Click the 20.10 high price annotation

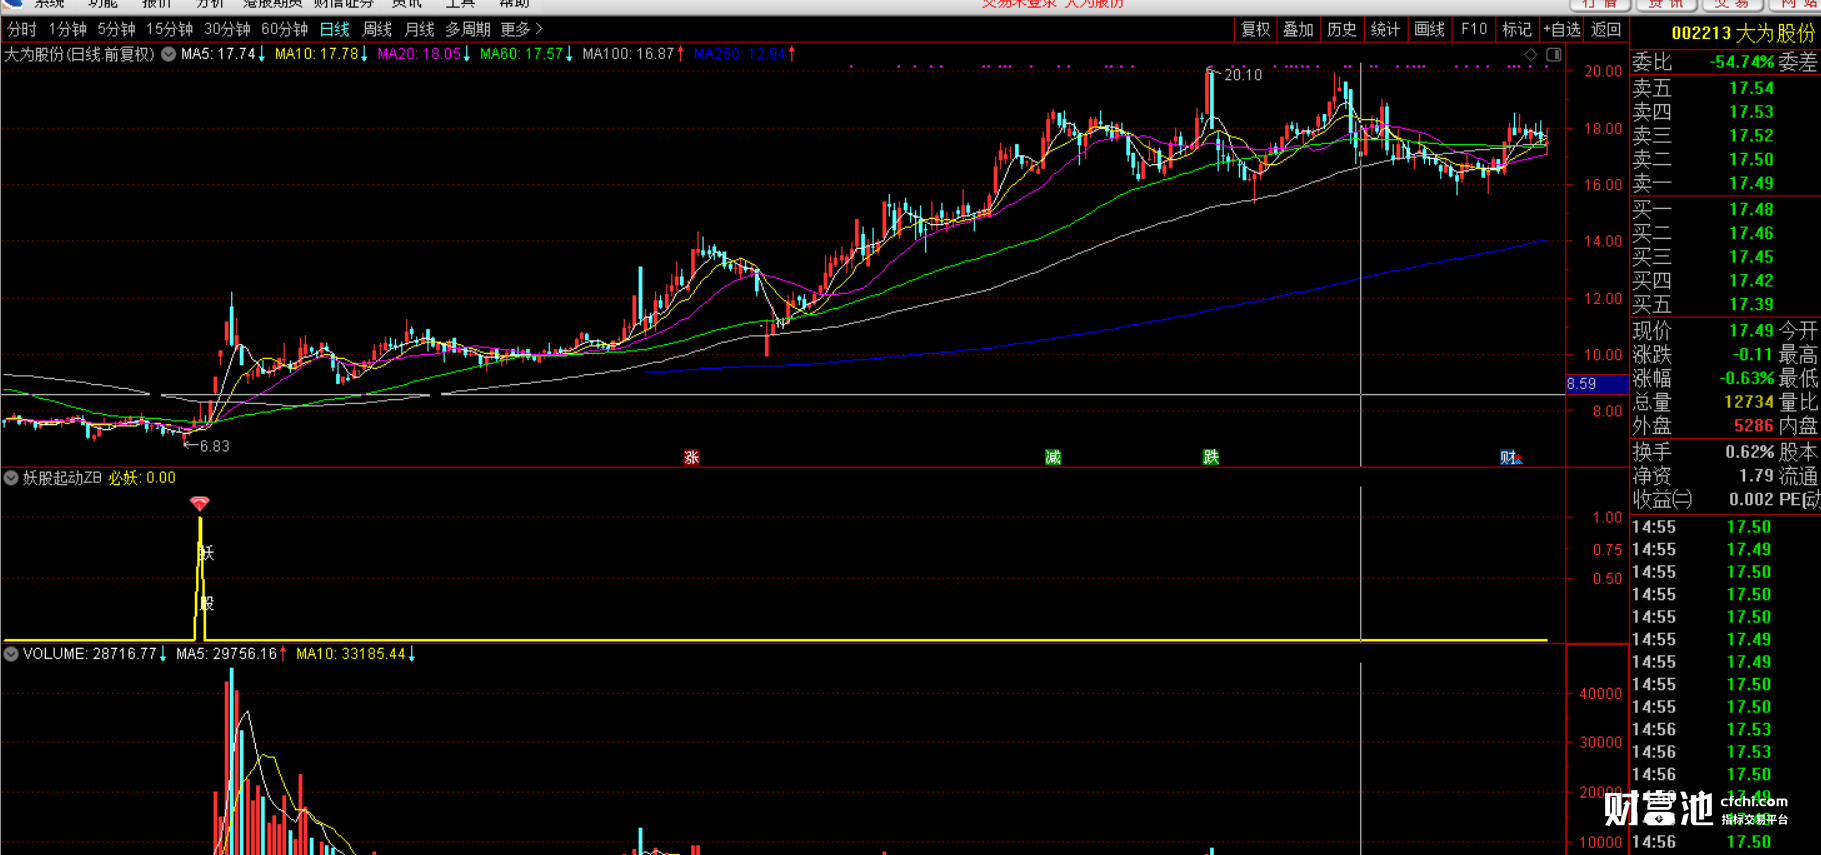pyautogui.click(x=1242, y=75)
